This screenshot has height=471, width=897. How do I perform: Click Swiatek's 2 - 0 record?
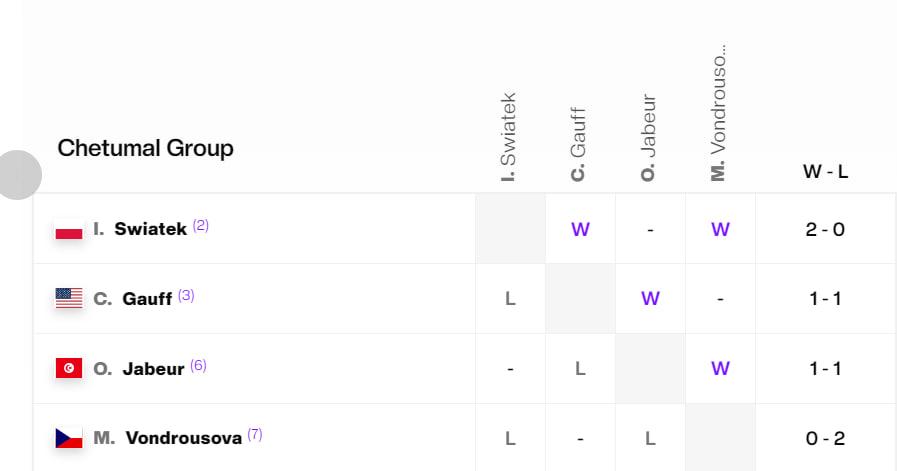coord(825,229)
